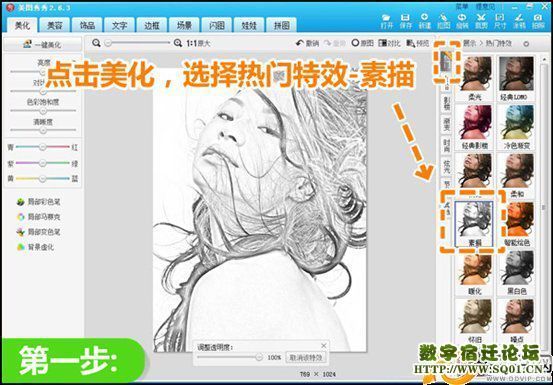Open the 尺寸 resize tool
Screen dimensions: 553x385
click(x=500, y=22)
